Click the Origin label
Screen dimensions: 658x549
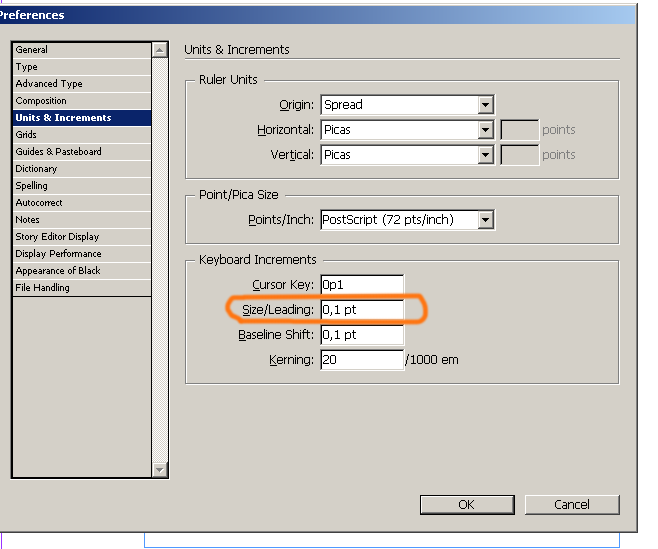tap(296, 105)
